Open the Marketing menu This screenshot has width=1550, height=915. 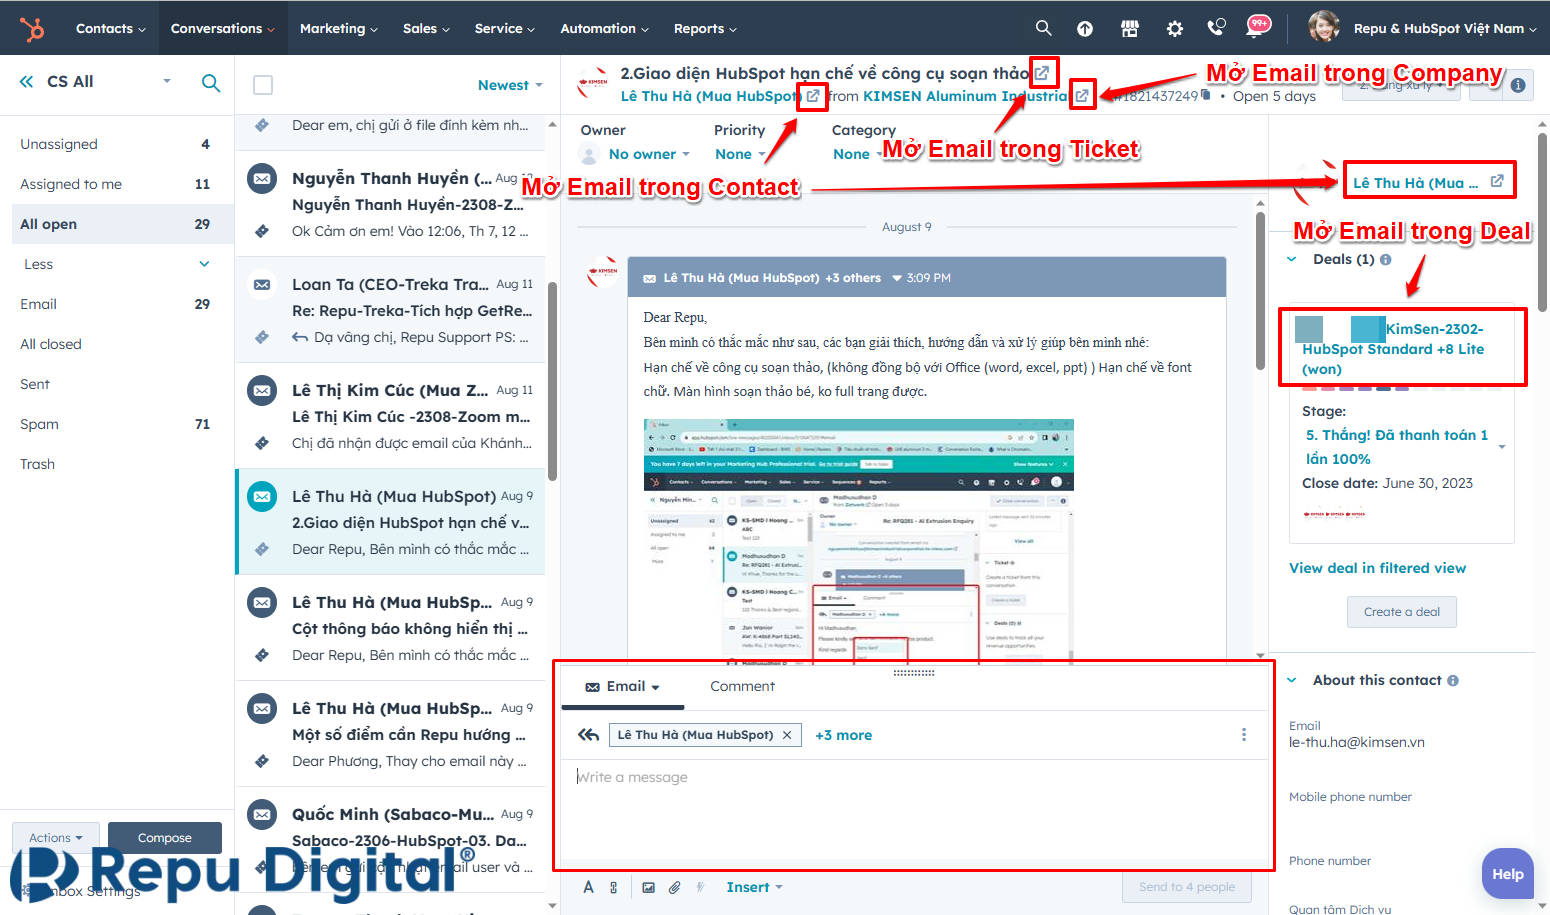(339, 28)
